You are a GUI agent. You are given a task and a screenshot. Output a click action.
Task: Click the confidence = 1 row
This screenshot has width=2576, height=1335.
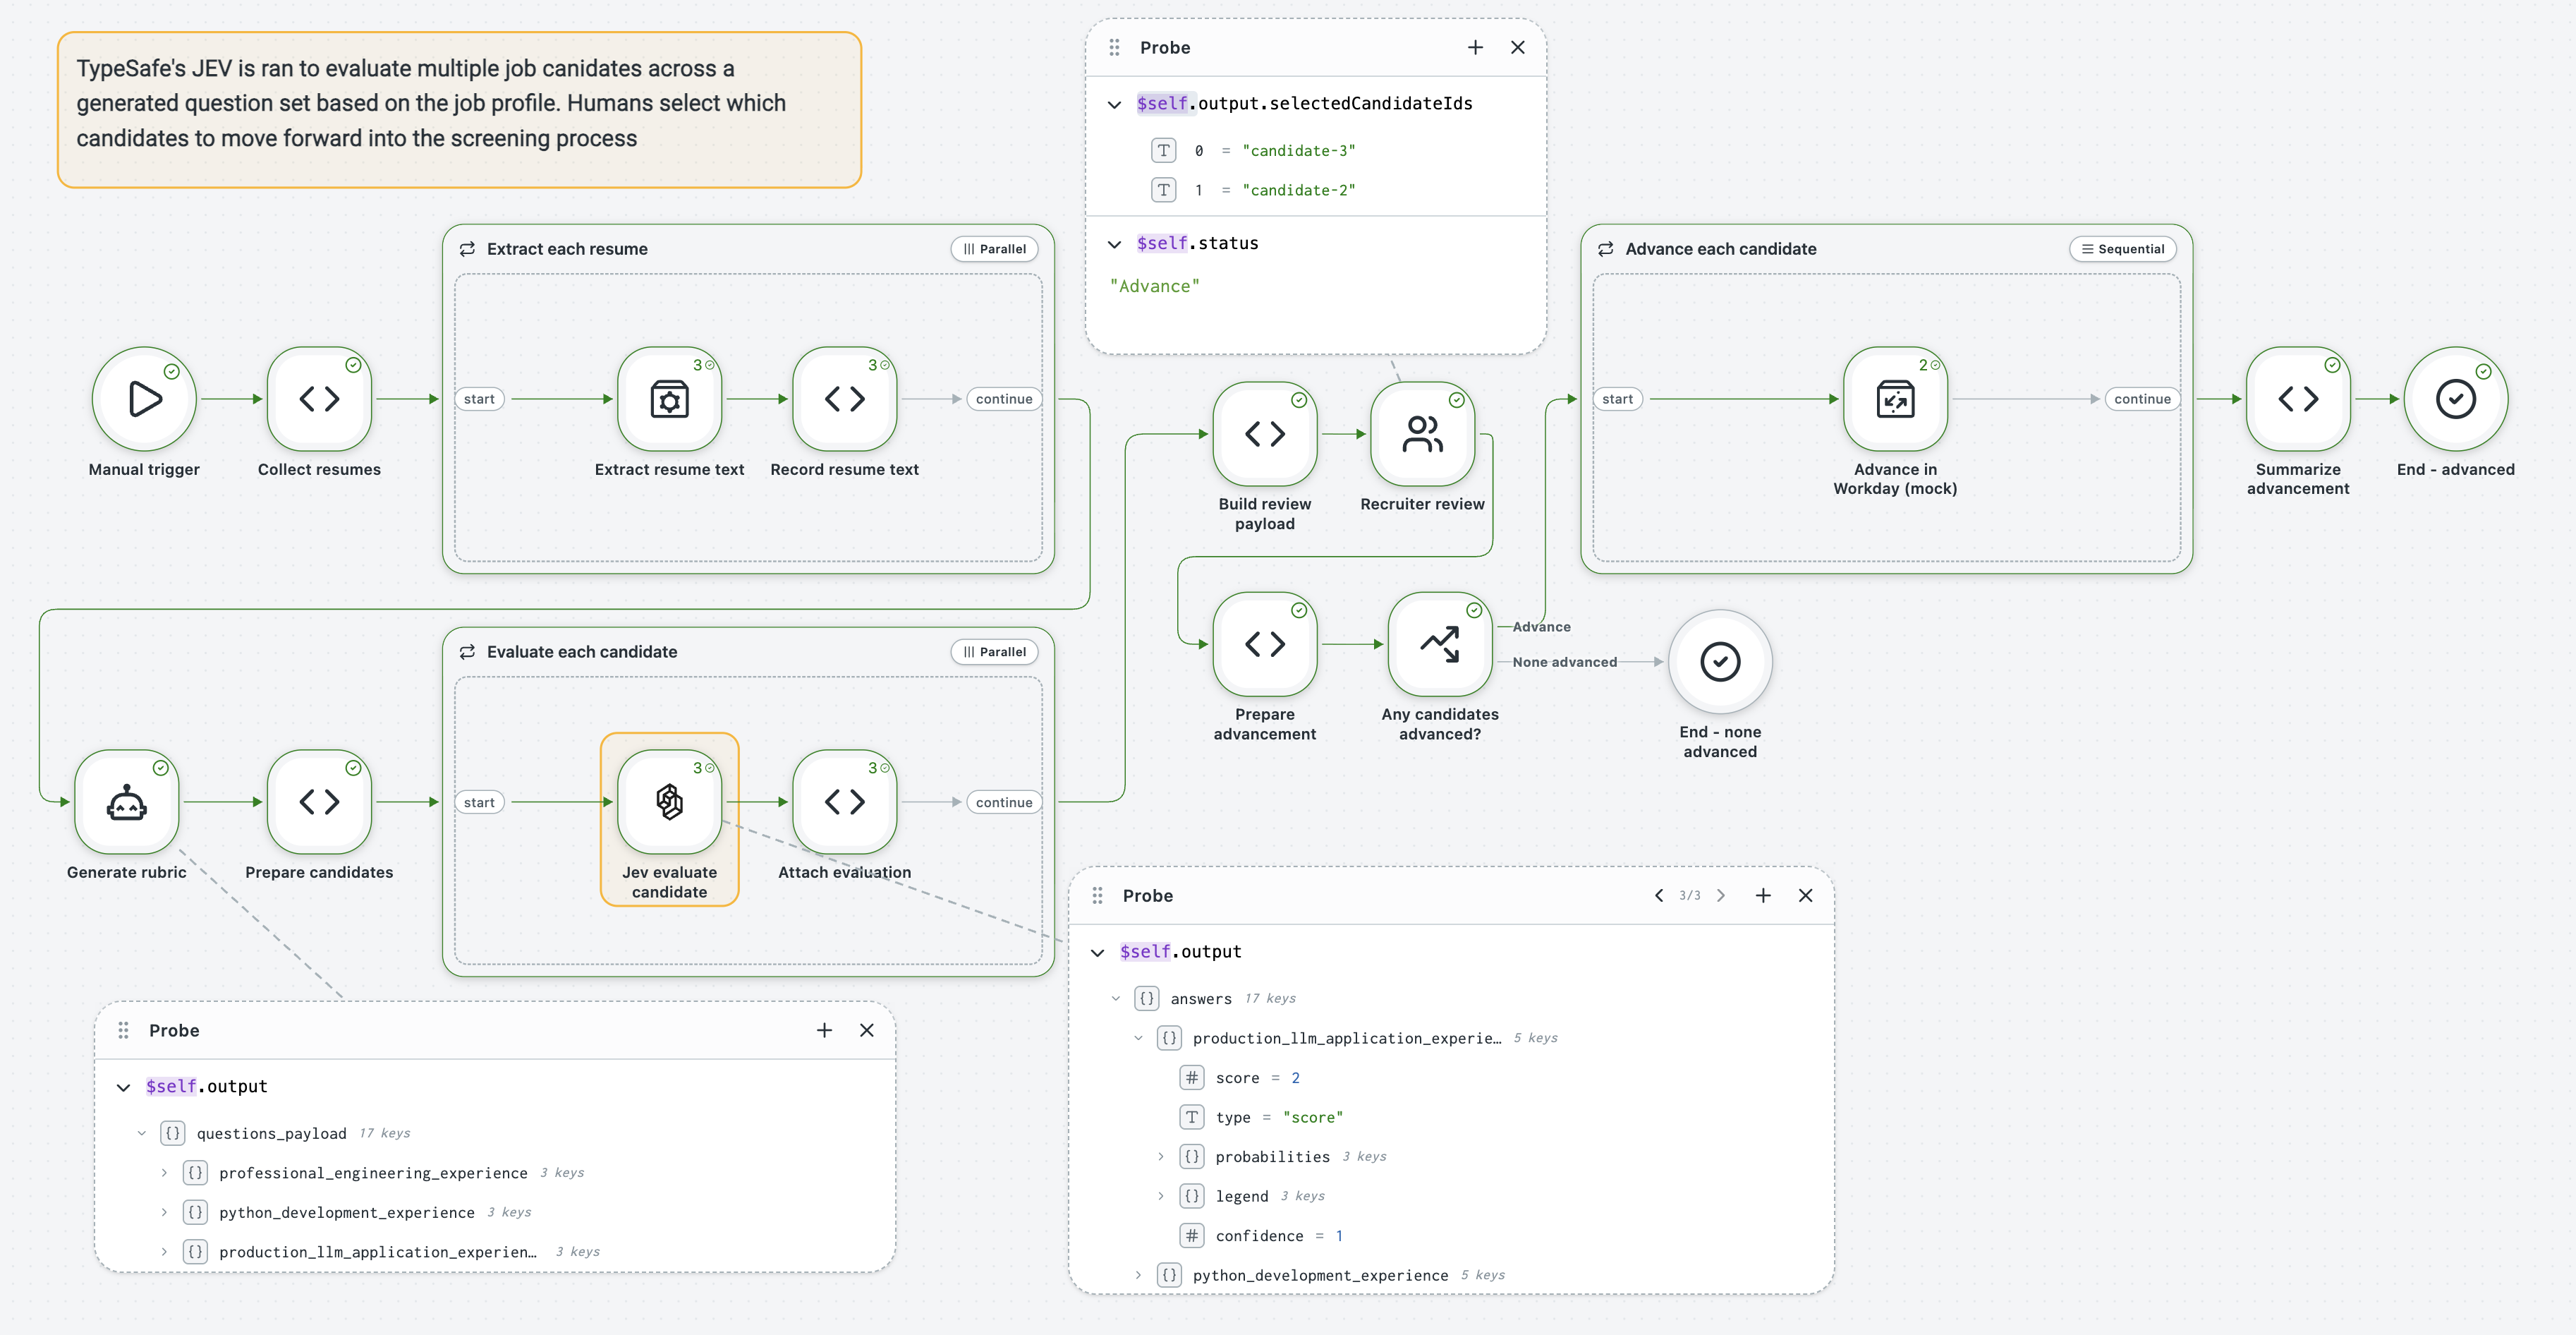coord(1262,1236)
